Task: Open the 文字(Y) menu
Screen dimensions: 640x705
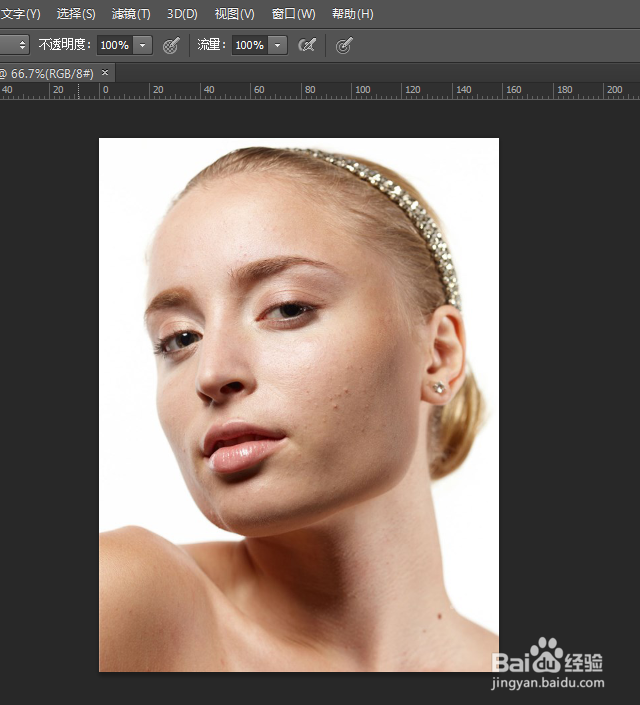Action: (x=21, y=14)
